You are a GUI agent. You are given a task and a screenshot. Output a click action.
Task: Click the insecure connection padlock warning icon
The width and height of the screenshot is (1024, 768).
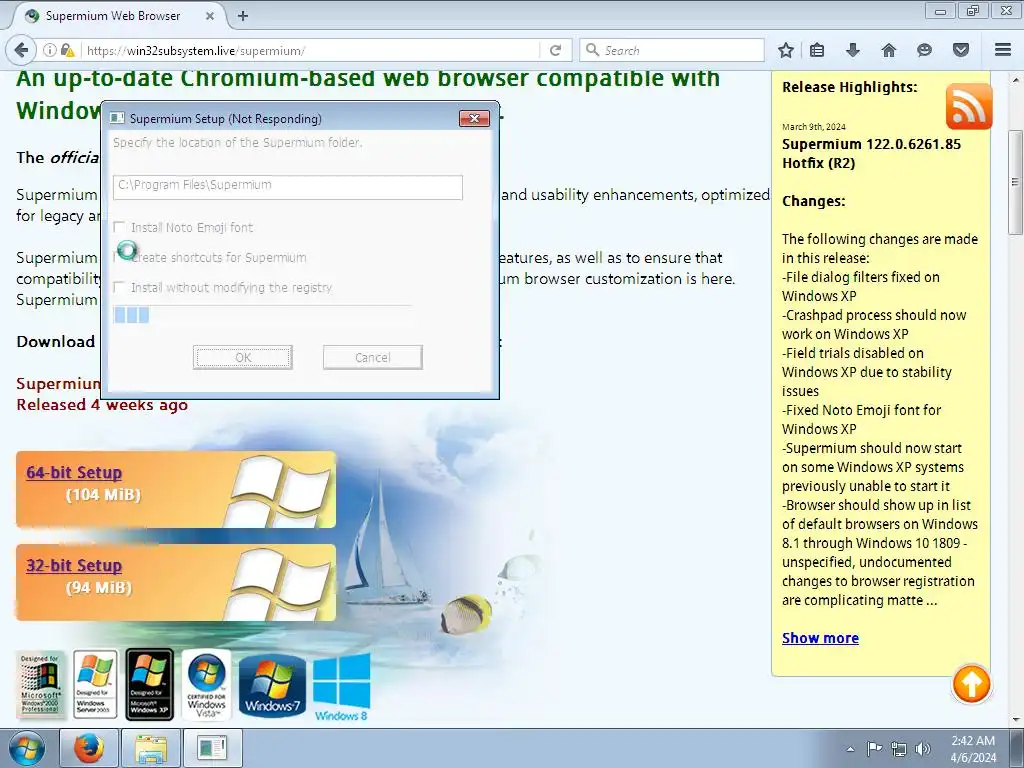pyautogui.click(x=67, y=50)
